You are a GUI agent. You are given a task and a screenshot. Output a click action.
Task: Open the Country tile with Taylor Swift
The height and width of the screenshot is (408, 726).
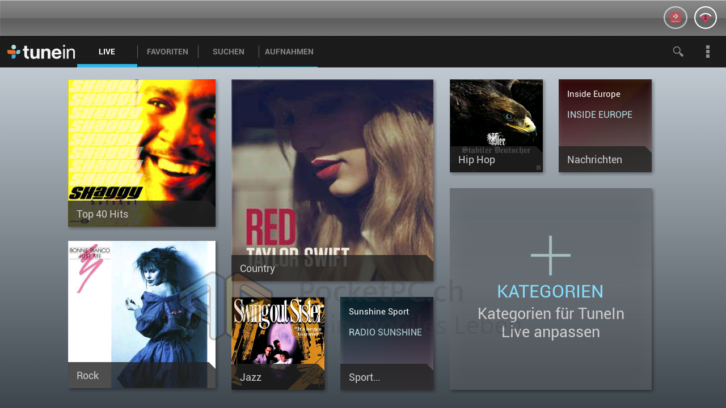[x=332, y=180]
